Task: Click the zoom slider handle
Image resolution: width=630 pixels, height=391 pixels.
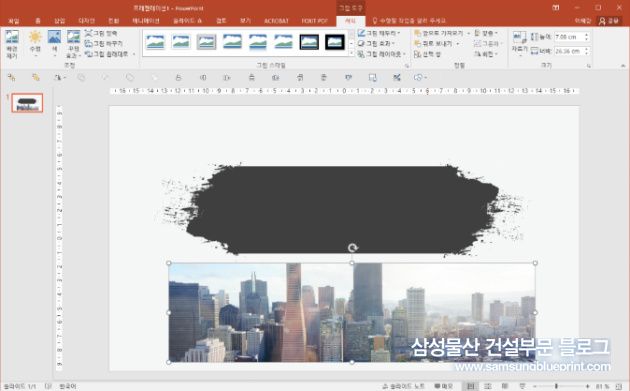Action: [556, 386]
